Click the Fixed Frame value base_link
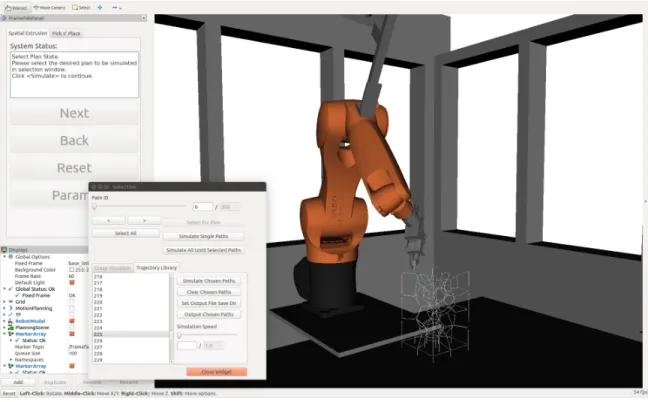The height and width of the screenshot is (402, 648). [x=79, y=263]
